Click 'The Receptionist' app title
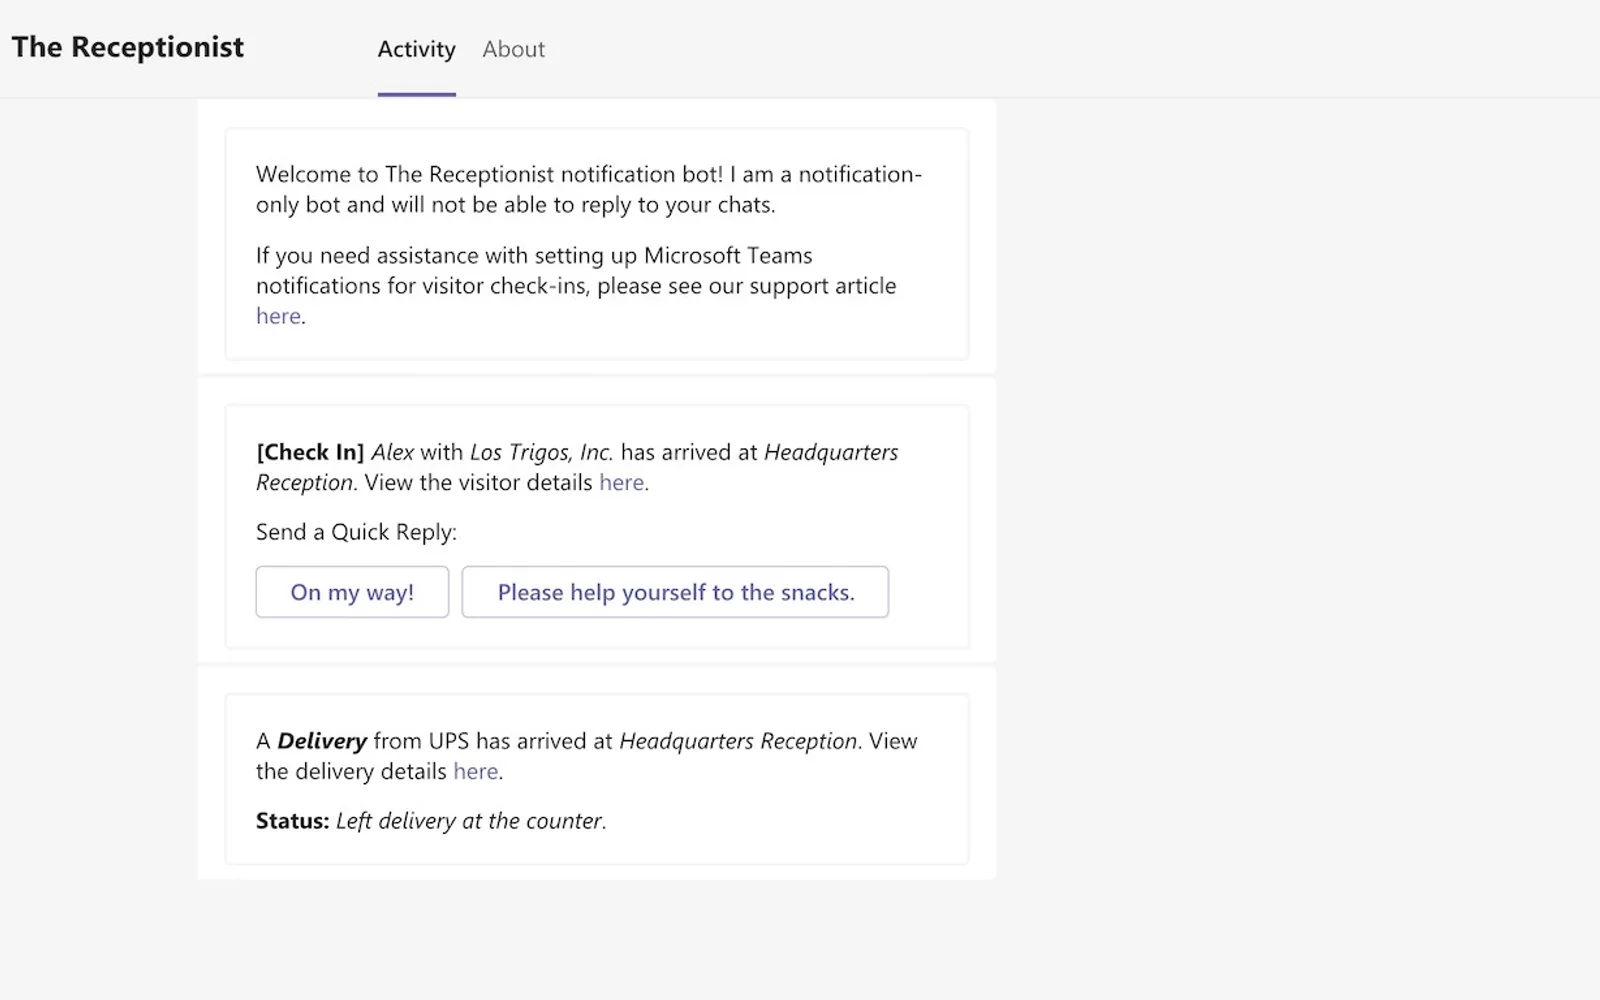1600x1000 pixels. tap(128, 47)
